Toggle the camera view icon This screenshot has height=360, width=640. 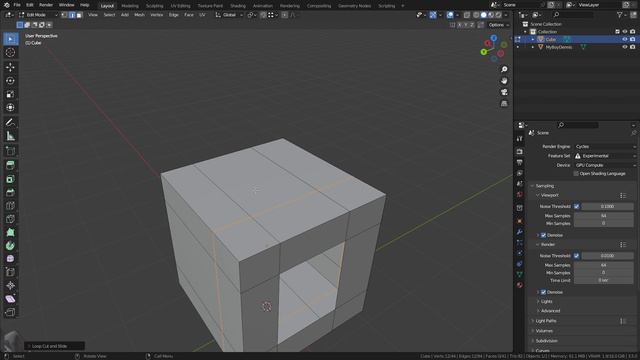(x=504, y=92)
